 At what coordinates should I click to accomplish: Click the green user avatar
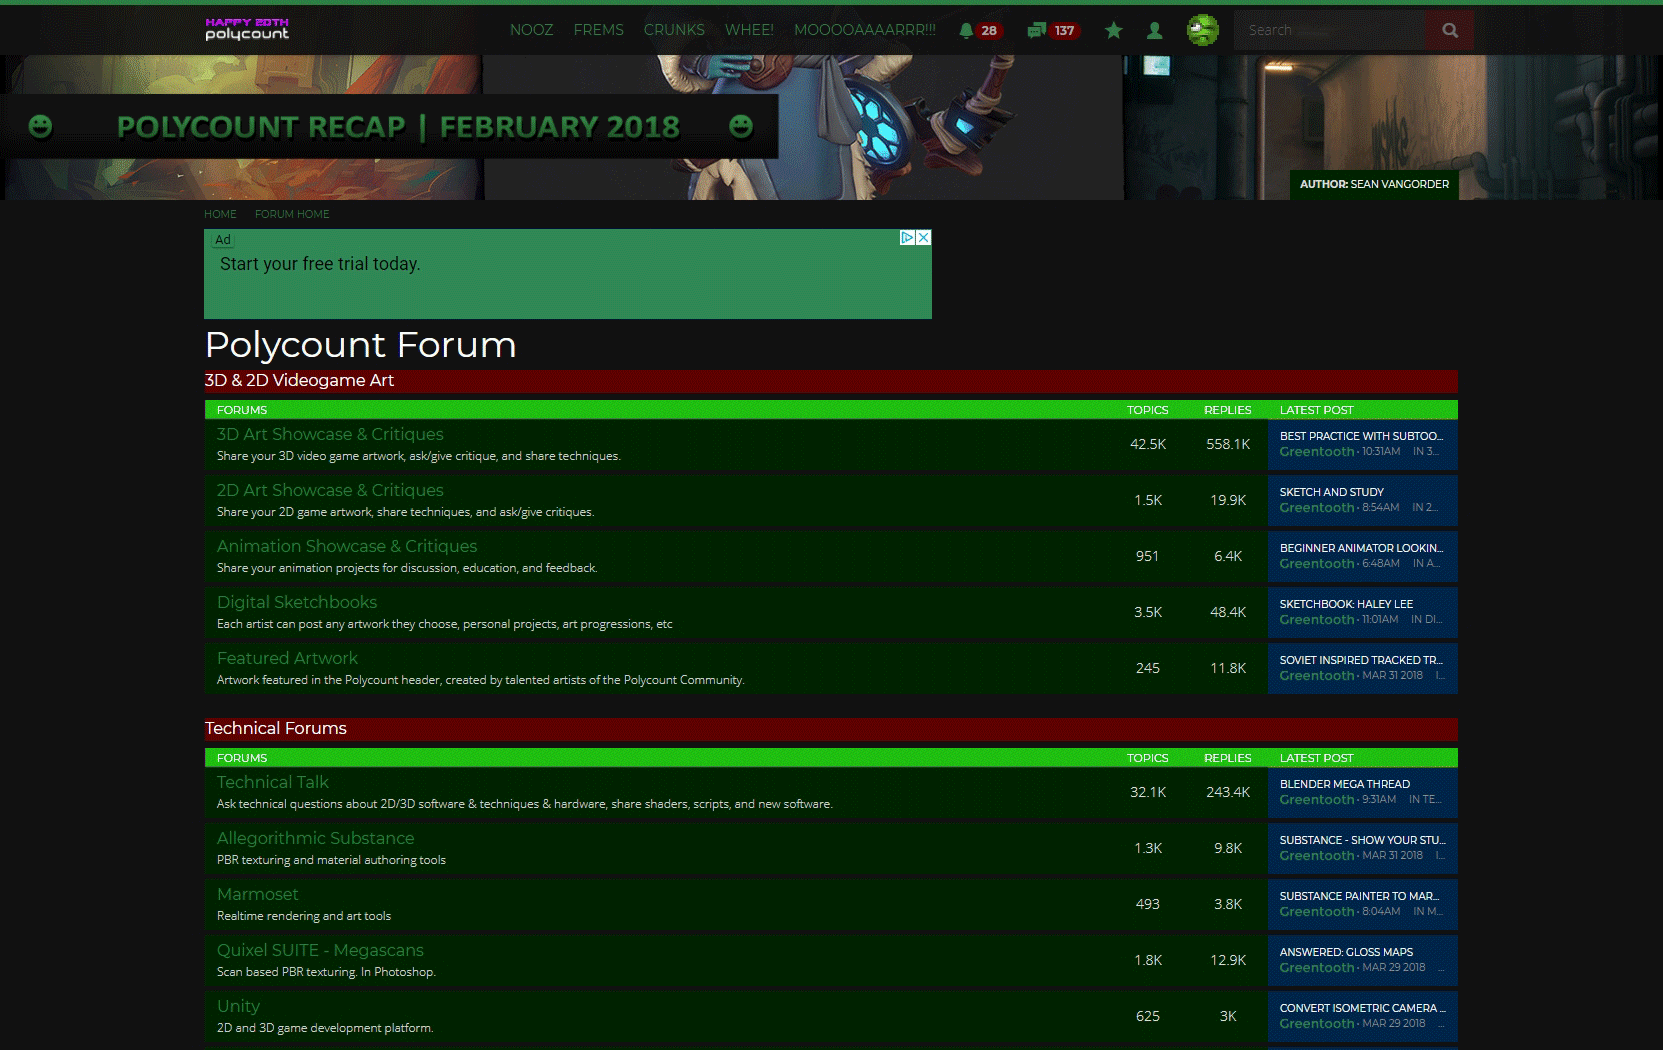(1203, 30)
